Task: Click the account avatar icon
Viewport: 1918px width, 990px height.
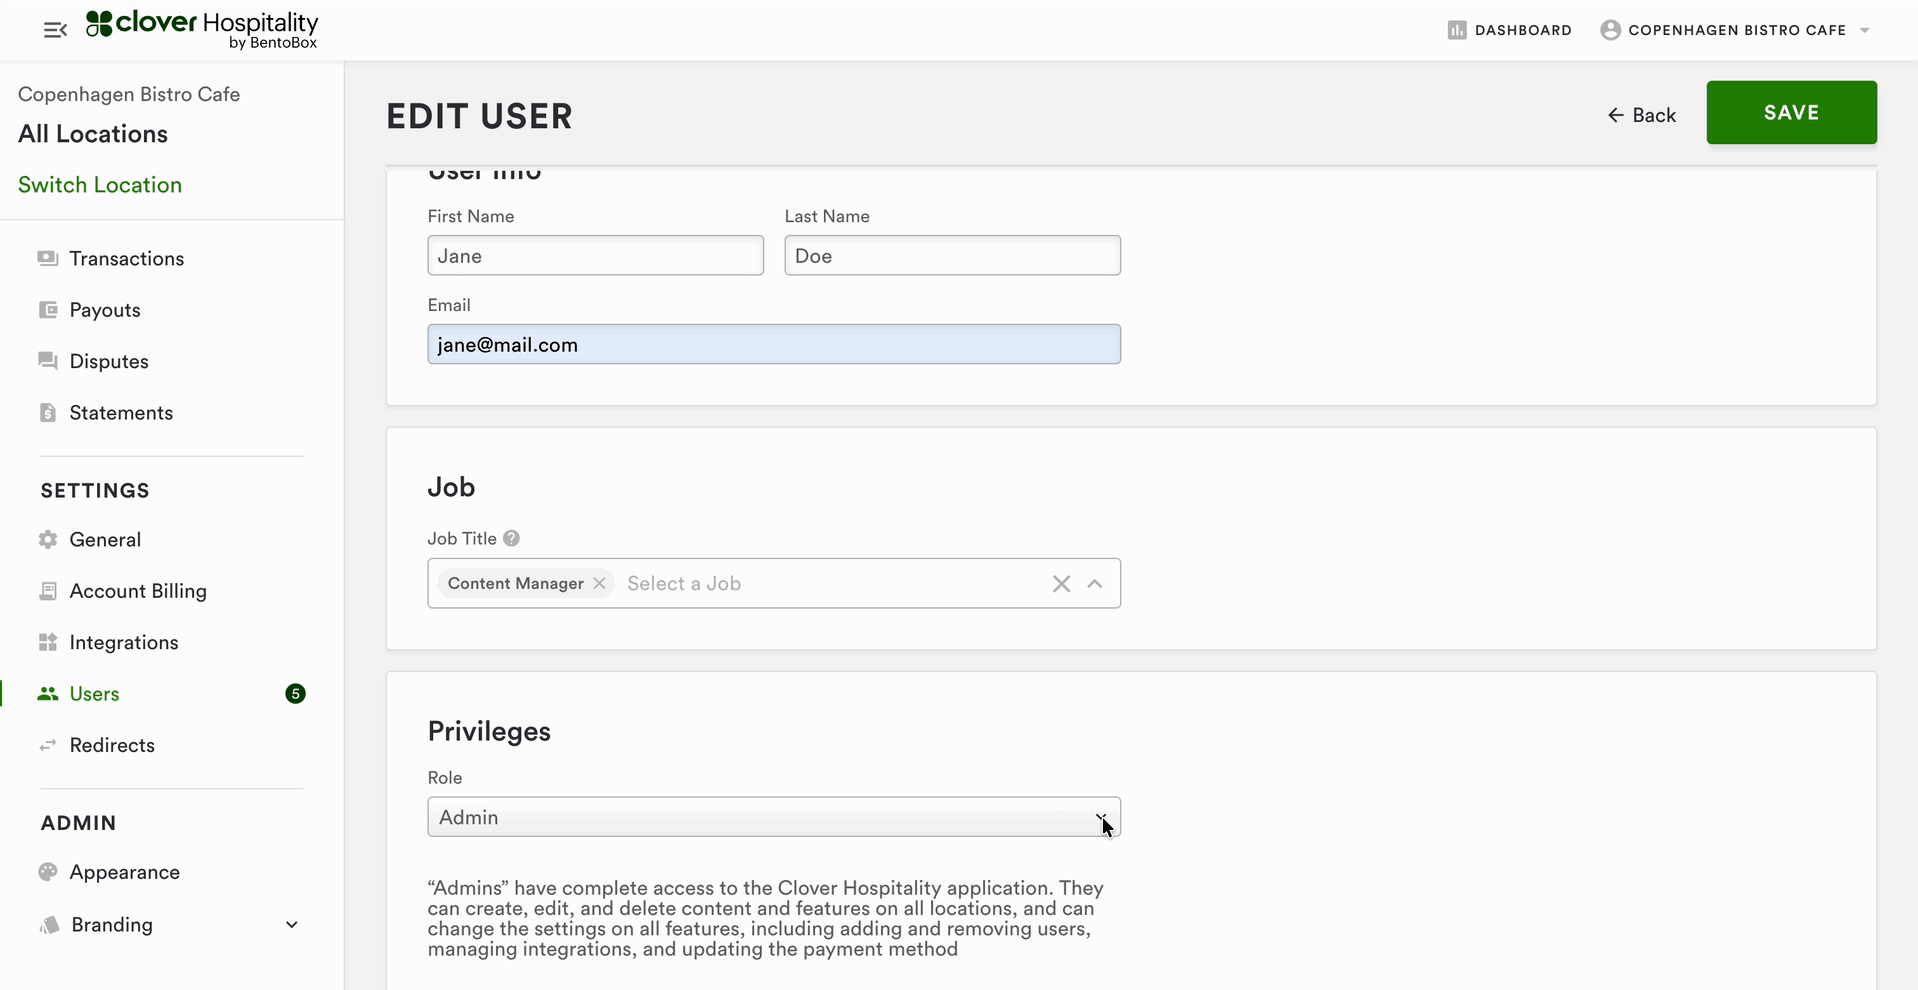Action: point(1610,30)
